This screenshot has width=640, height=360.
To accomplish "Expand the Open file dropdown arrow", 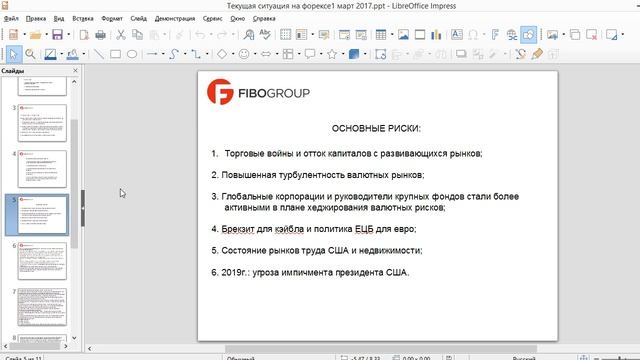I will point(47,35).
